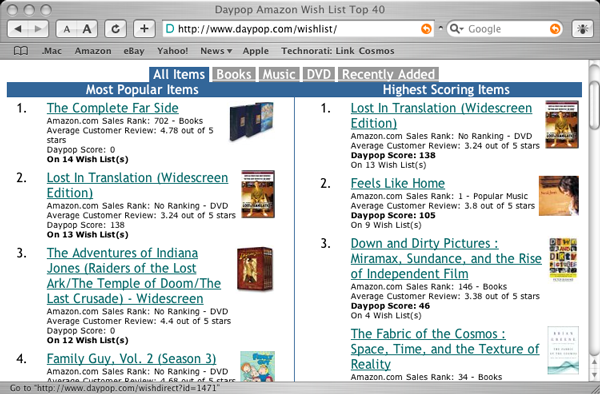Click 'On 12 Wish List(s)' text
The image size is (600, 394).
tap(88, 340)
